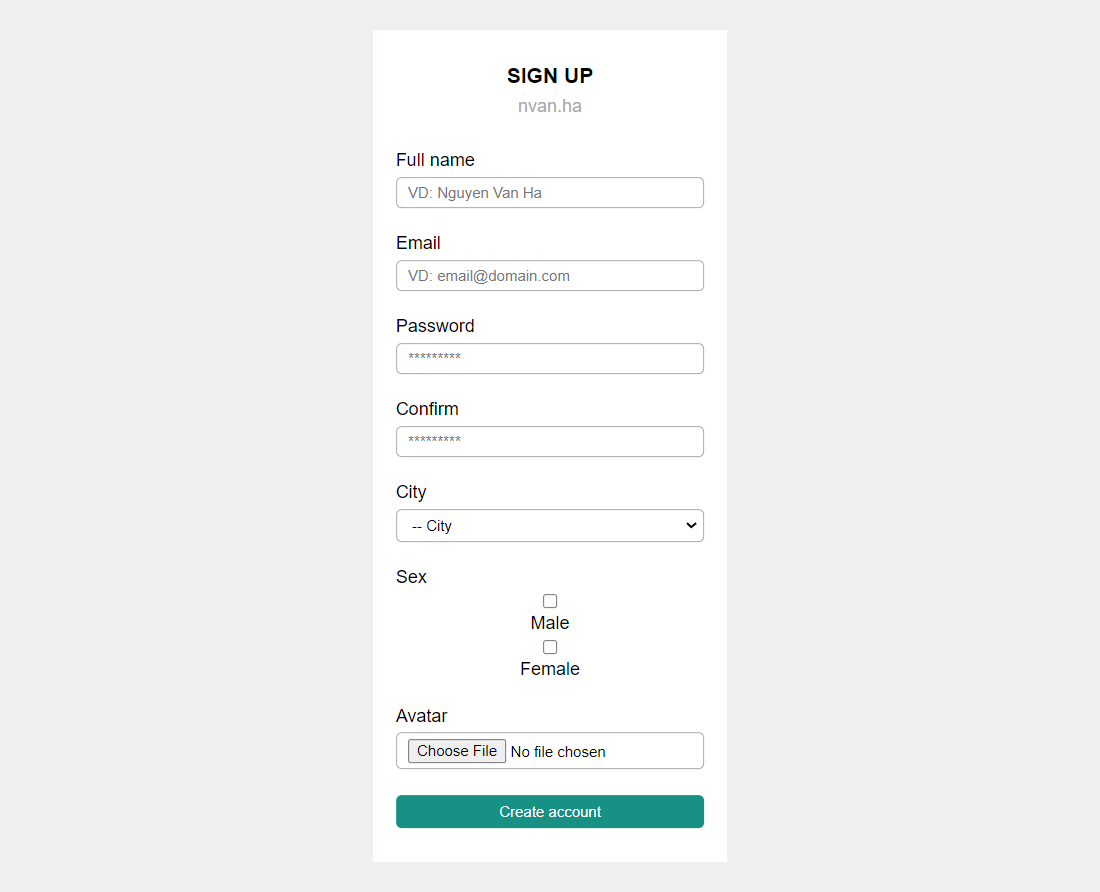
Task: Tick the Female checkbox
Action: [x=550, y=647]
